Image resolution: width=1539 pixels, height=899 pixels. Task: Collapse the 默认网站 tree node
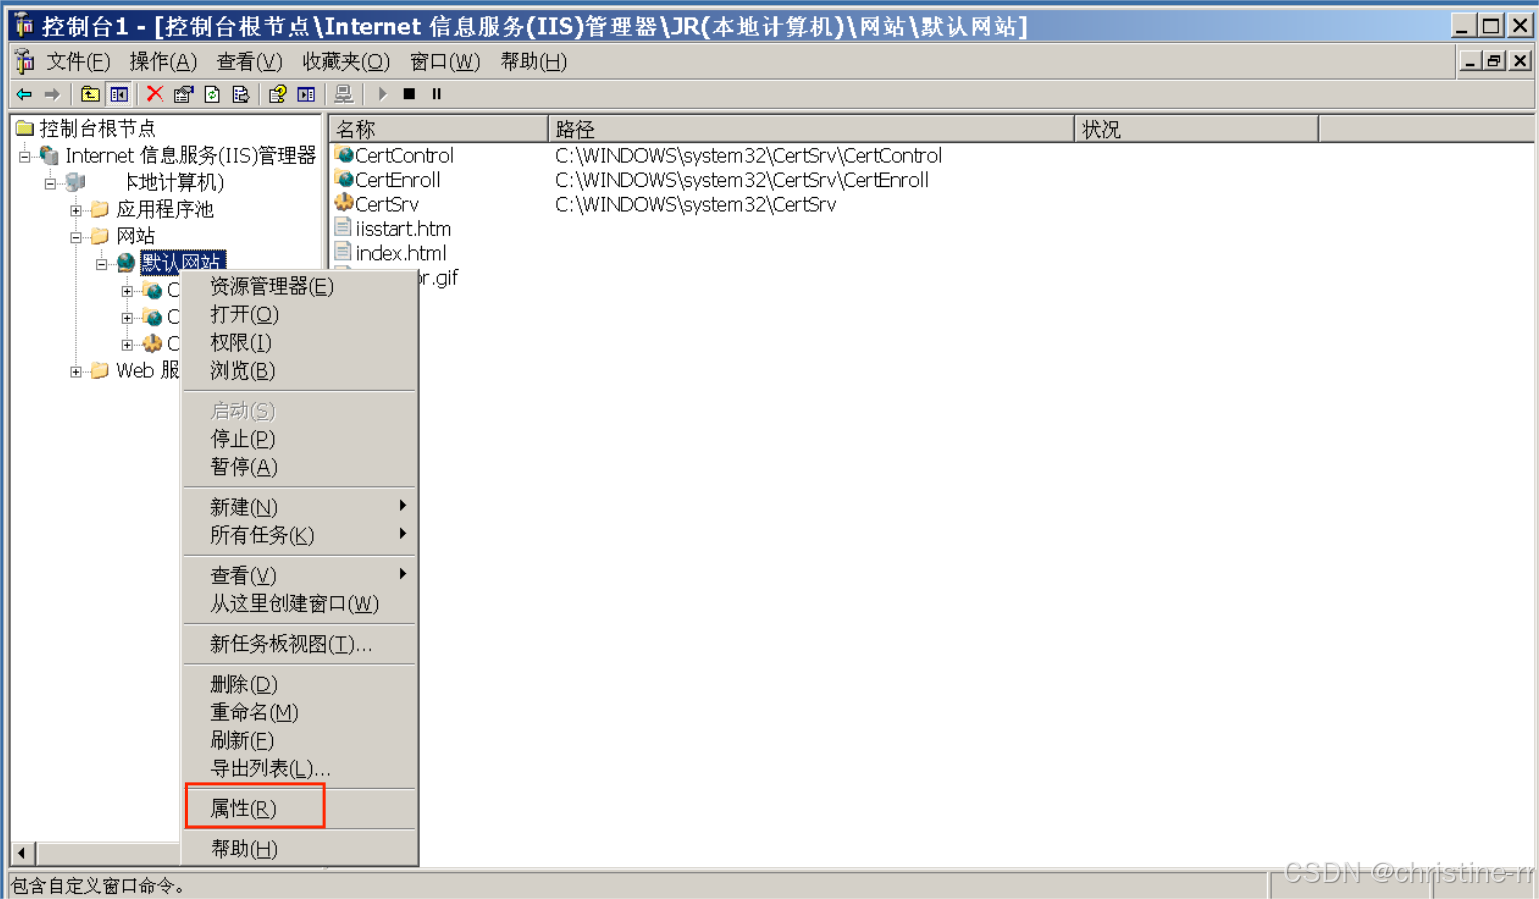click(102, 264)
